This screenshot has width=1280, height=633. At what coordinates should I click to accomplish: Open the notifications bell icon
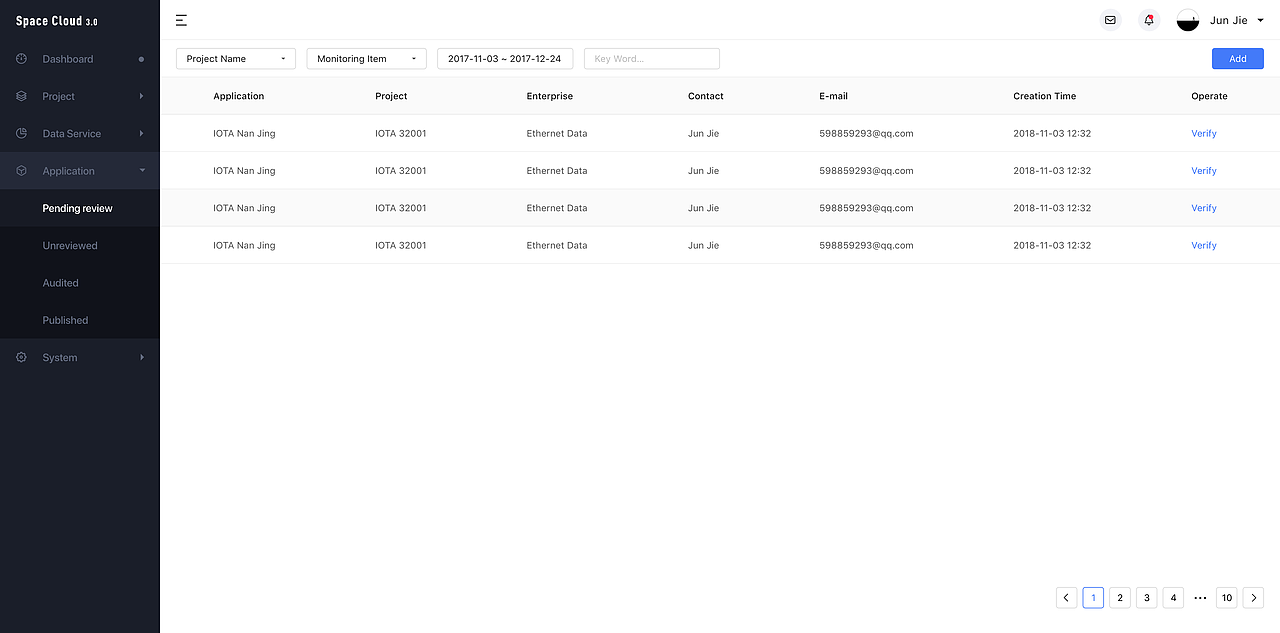coord(1149,20)
